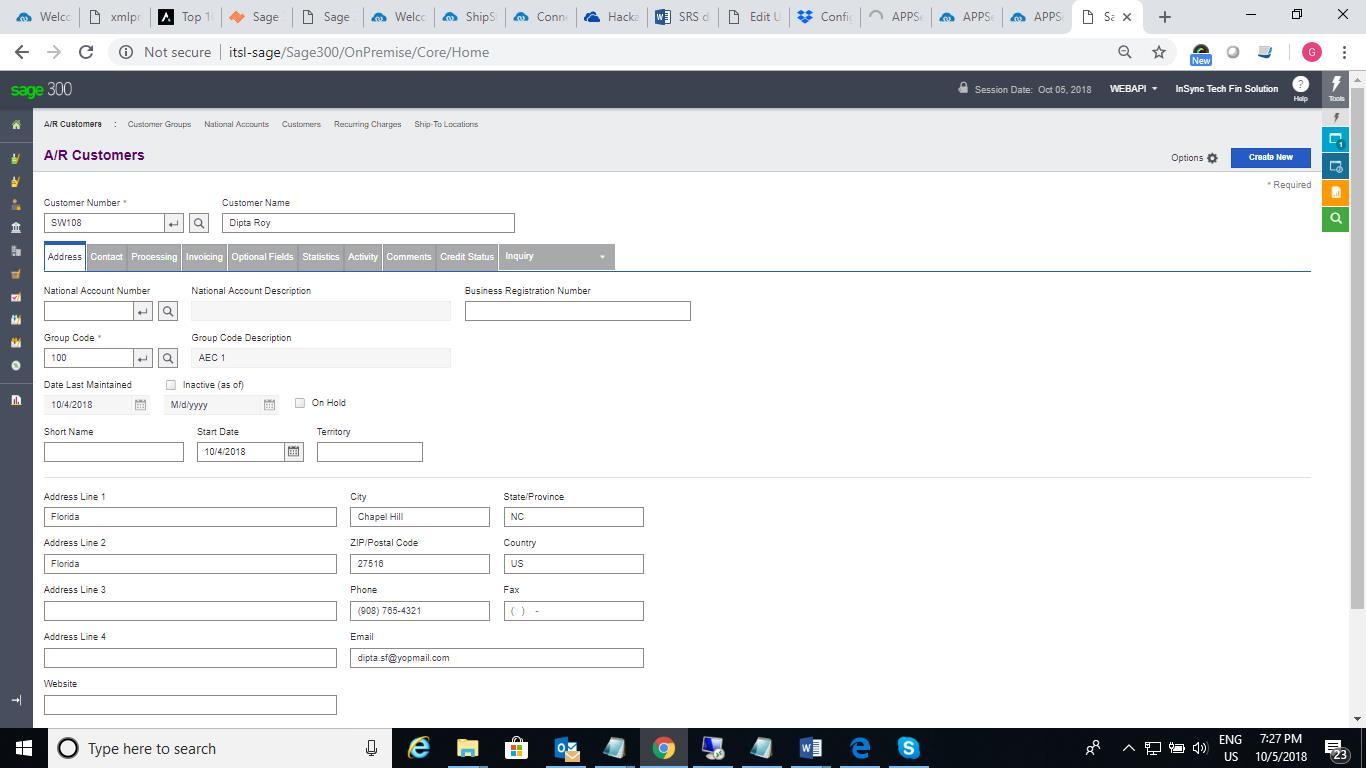Switch to the Activity tab
The image size is (1366, 768).
363,257
